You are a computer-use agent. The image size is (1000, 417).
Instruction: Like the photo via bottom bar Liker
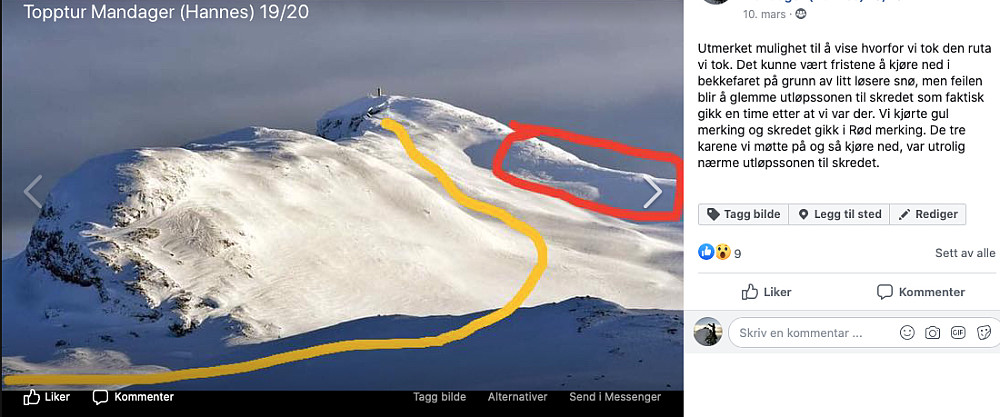coord(47,397)
